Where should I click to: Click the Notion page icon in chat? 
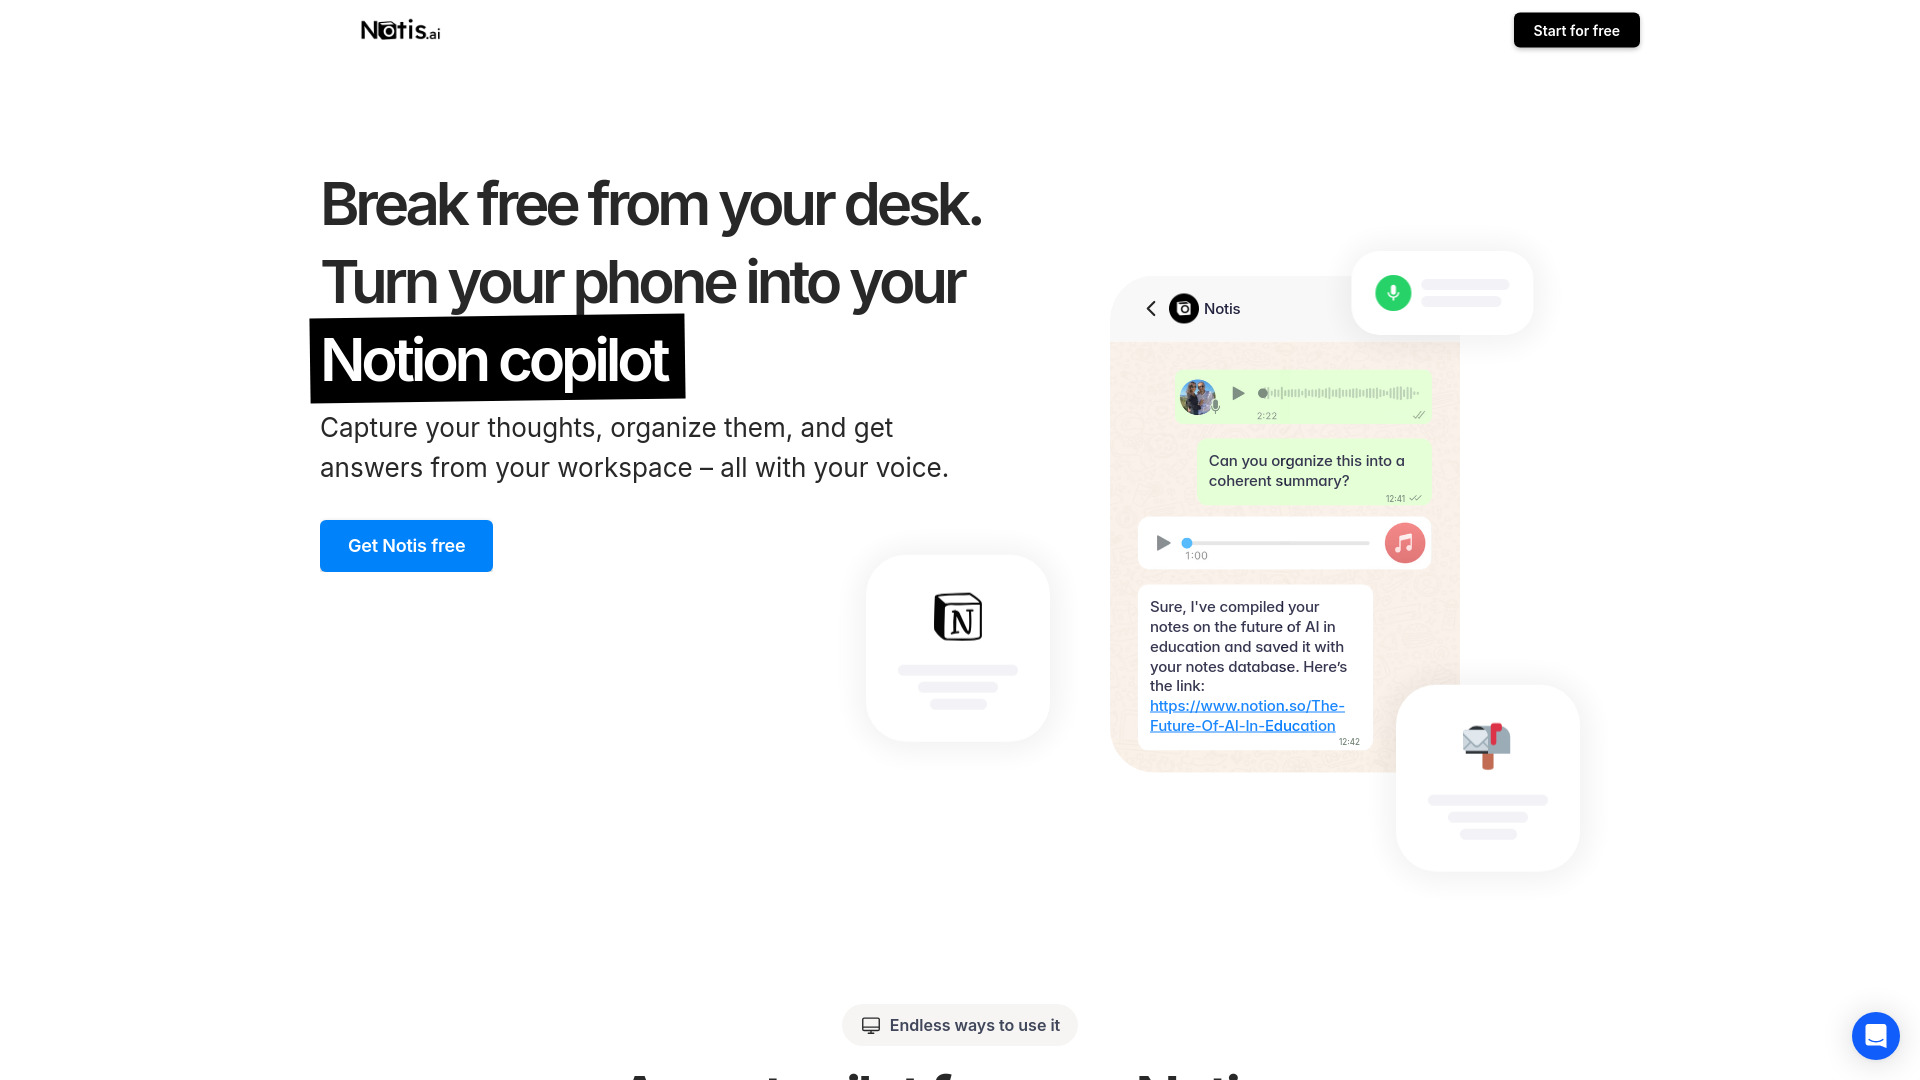point(959,617)
